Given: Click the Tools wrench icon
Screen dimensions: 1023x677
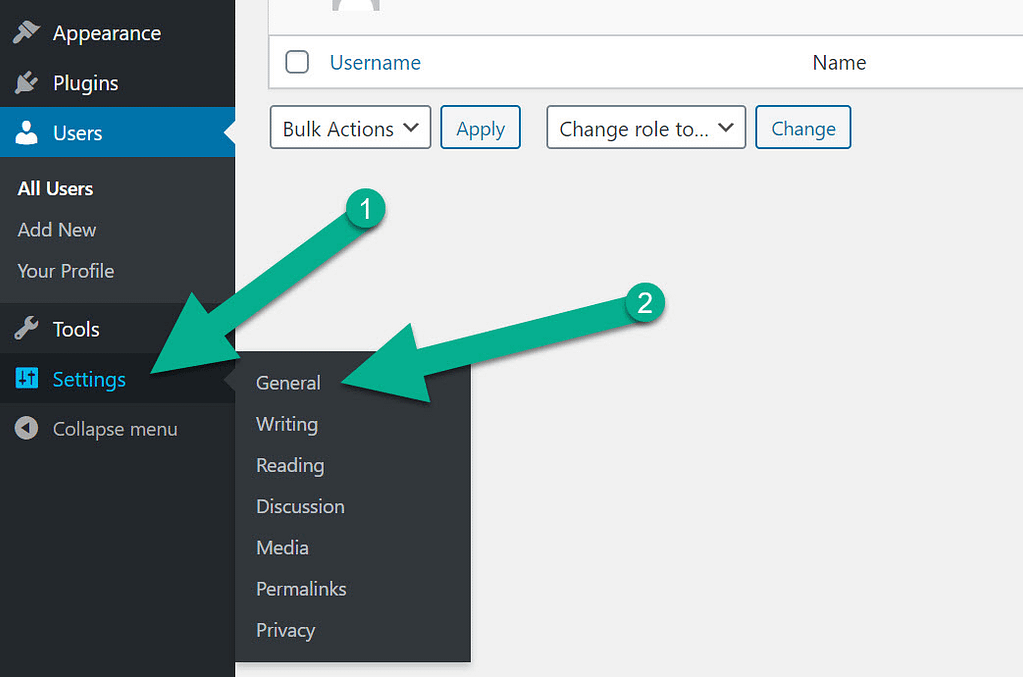Looking at the screenshot, I should pos(28,328).
